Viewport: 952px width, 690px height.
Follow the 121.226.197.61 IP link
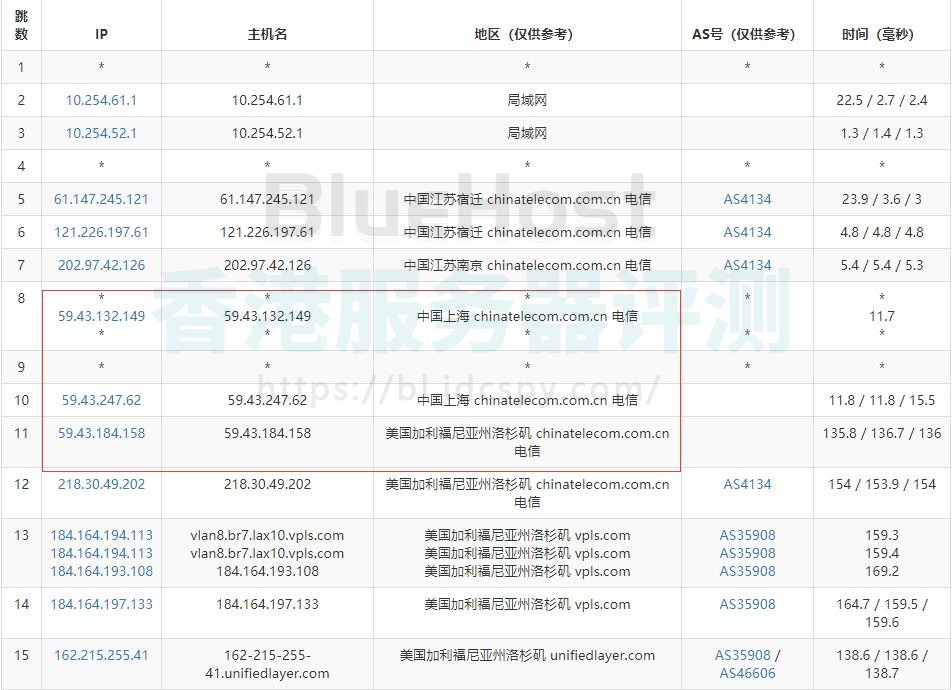pos(101,232)
